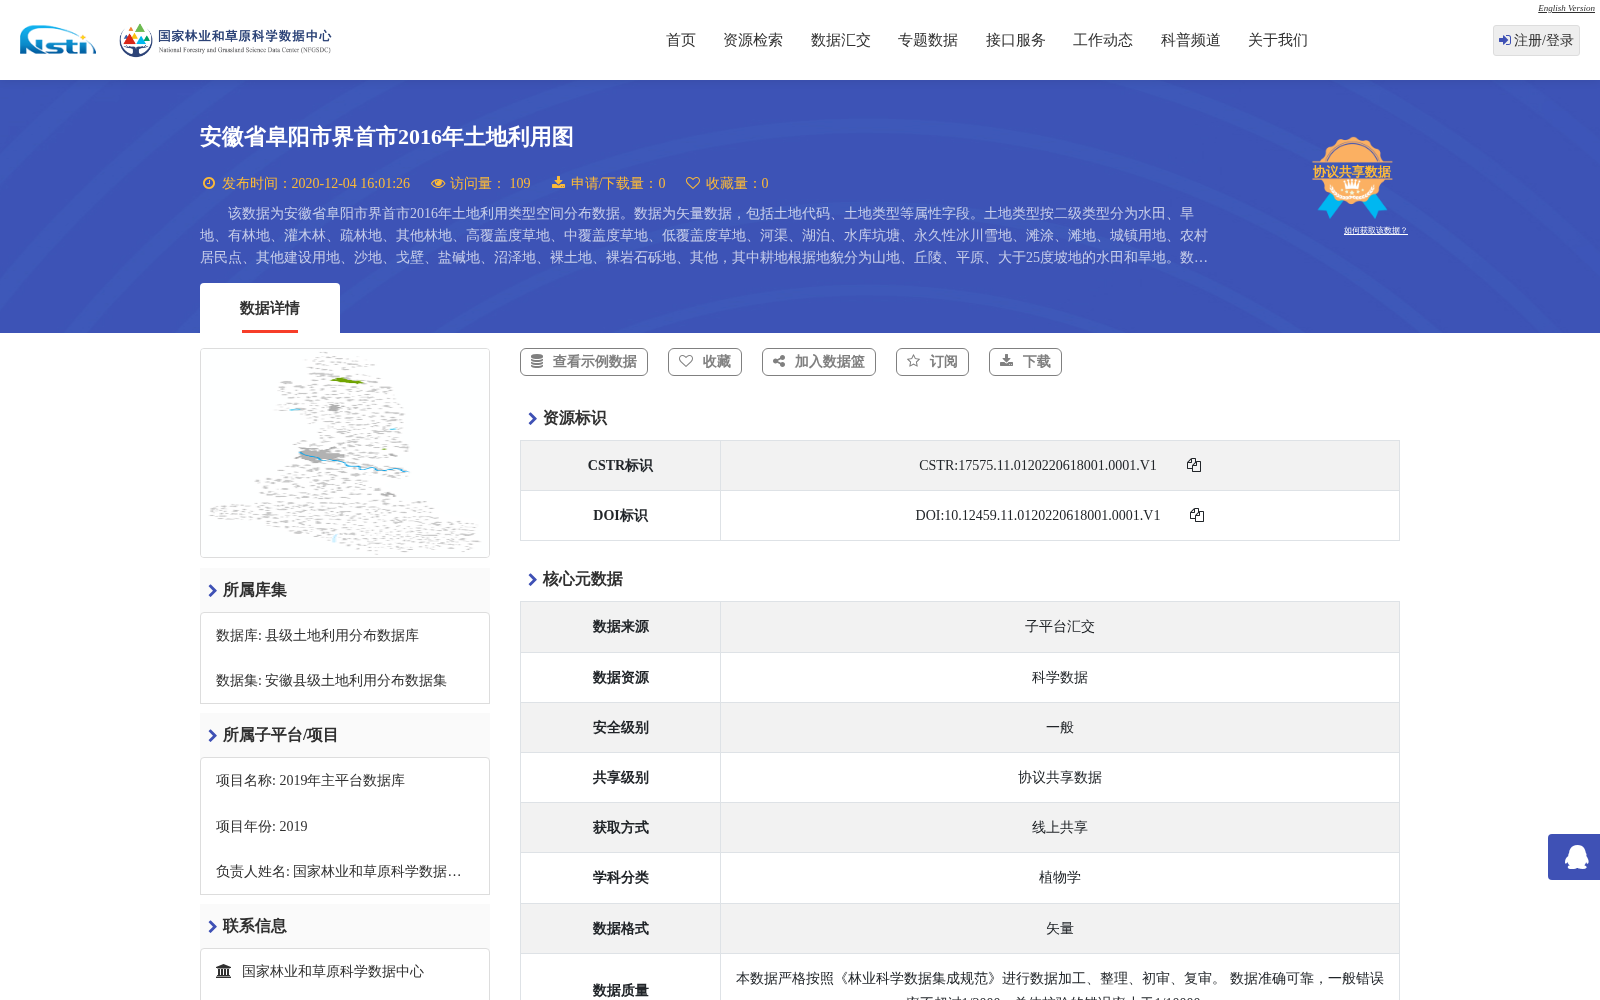Image resolution: width=1600 pixels, height=1000 pixels.
Task: Click the 矢量 data format cell
Action: click(x=1060, y=928)
